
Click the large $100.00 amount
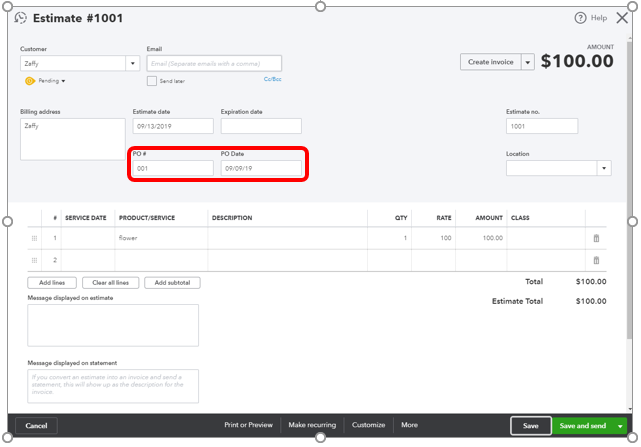(x=577, y=61)
